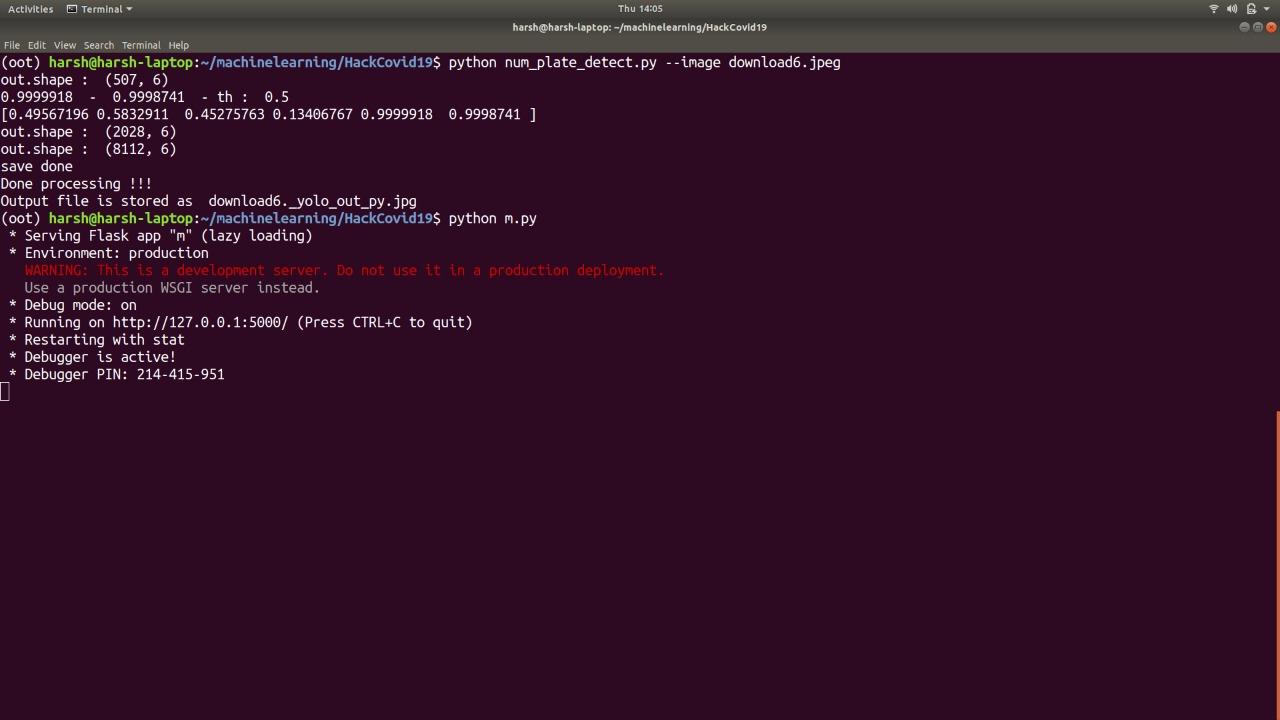This screenshot has width=1280, height=720.
Task: Open the Help menu
Action: 178,45
